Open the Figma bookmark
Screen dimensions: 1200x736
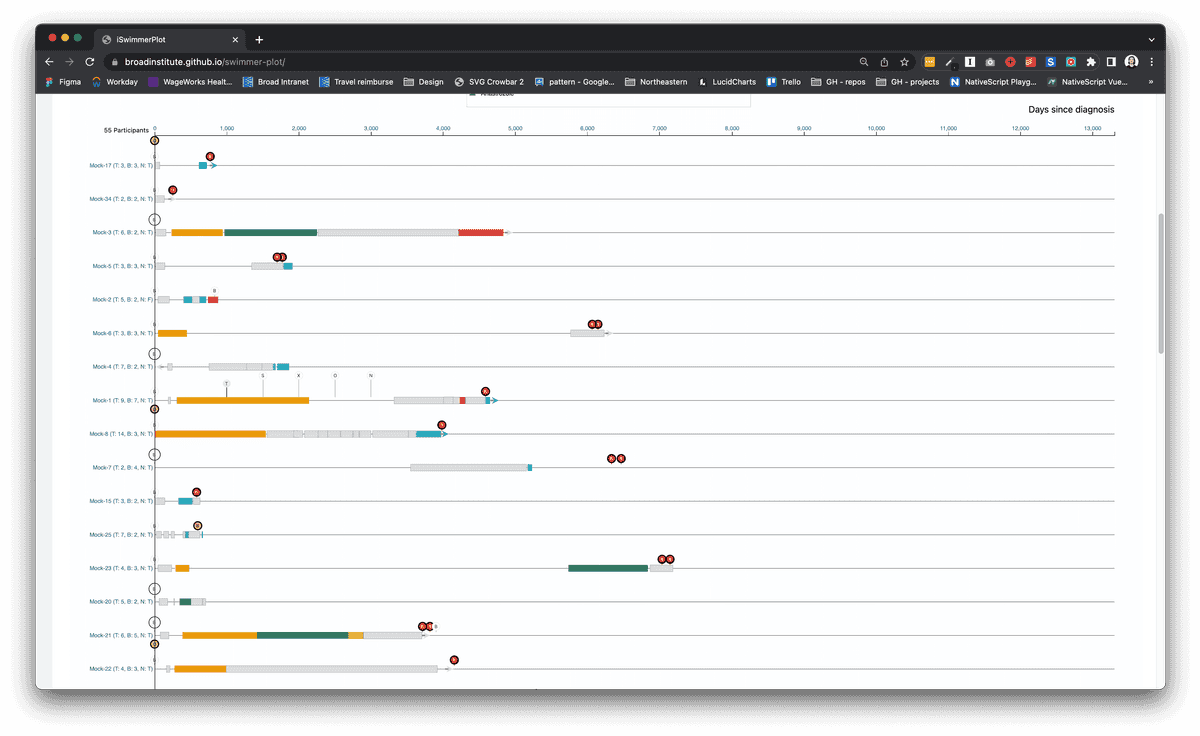point(63,82)
